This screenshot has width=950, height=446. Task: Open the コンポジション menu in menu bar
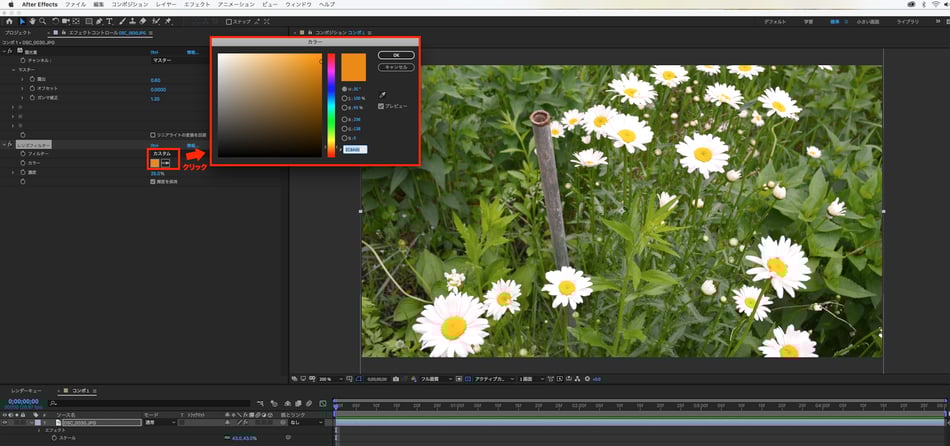(129, 5)
